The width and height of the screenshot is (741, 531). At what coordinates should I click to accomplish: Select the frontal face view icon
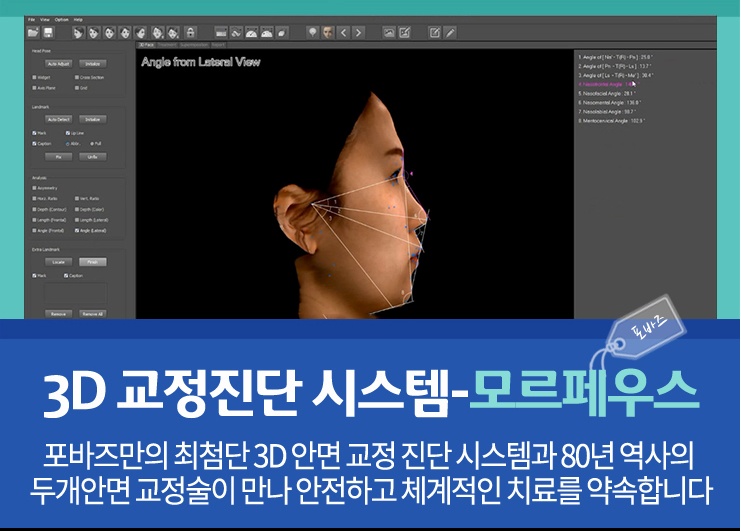(110, 33)
